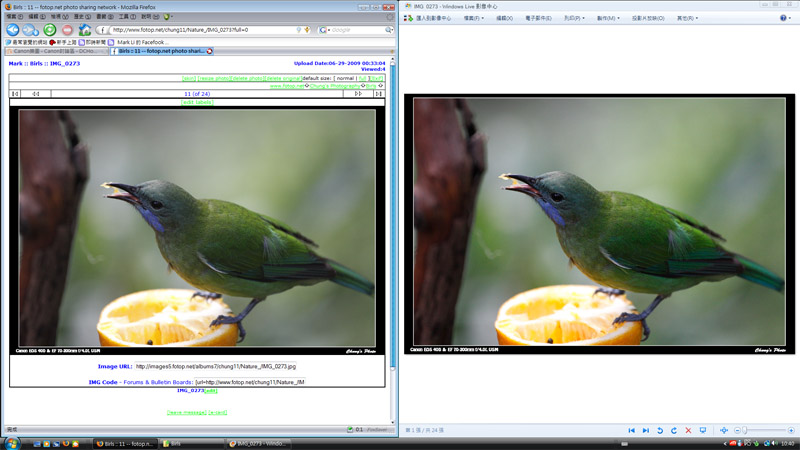Open Firefox 書籤 Bookmarks menu
800x450 pixels.
coord(104,17)
